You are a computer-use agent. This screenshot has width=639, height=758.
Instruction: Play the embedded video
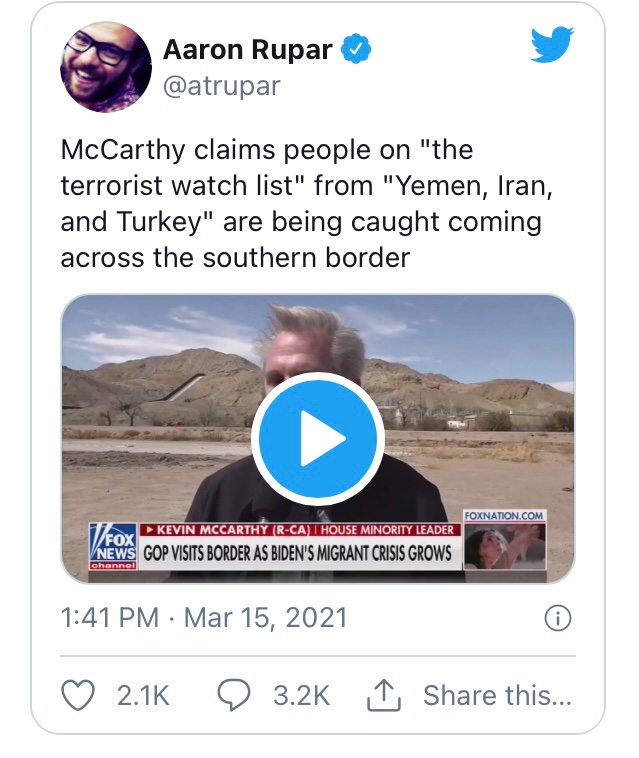tap(317, 438)
